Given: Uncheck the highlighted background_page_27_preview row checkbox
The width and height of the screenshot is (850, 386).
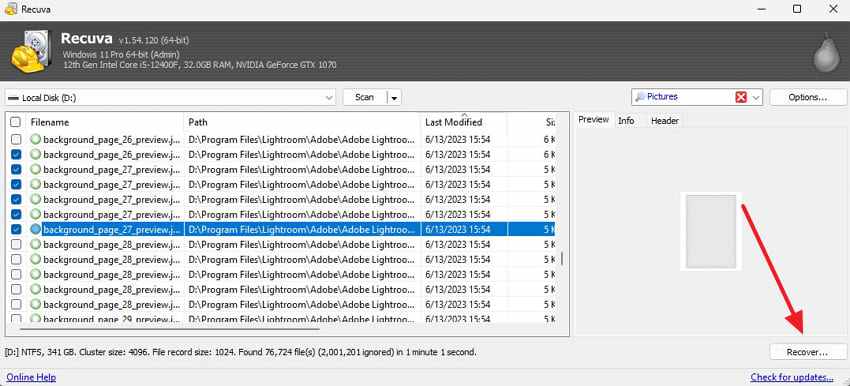Looking at the screenshot, I should tap(16, 230).
